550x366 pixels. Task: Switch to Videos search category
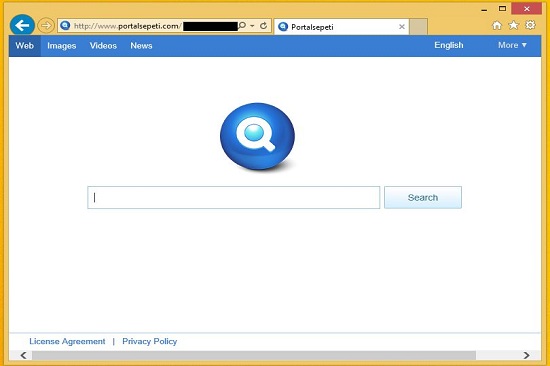click(103, 46)
